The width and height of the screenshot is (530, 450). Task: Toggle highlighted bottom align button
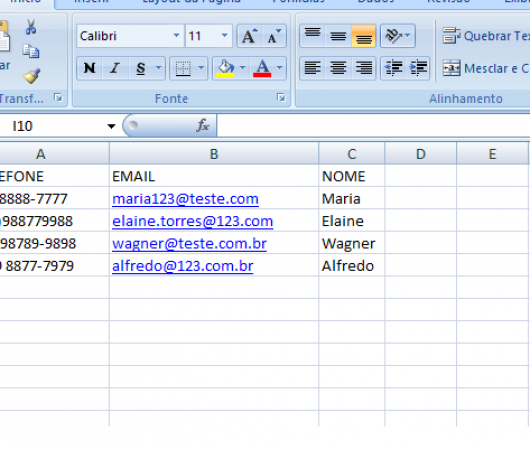pyautogui.click(x=364, y=35)
